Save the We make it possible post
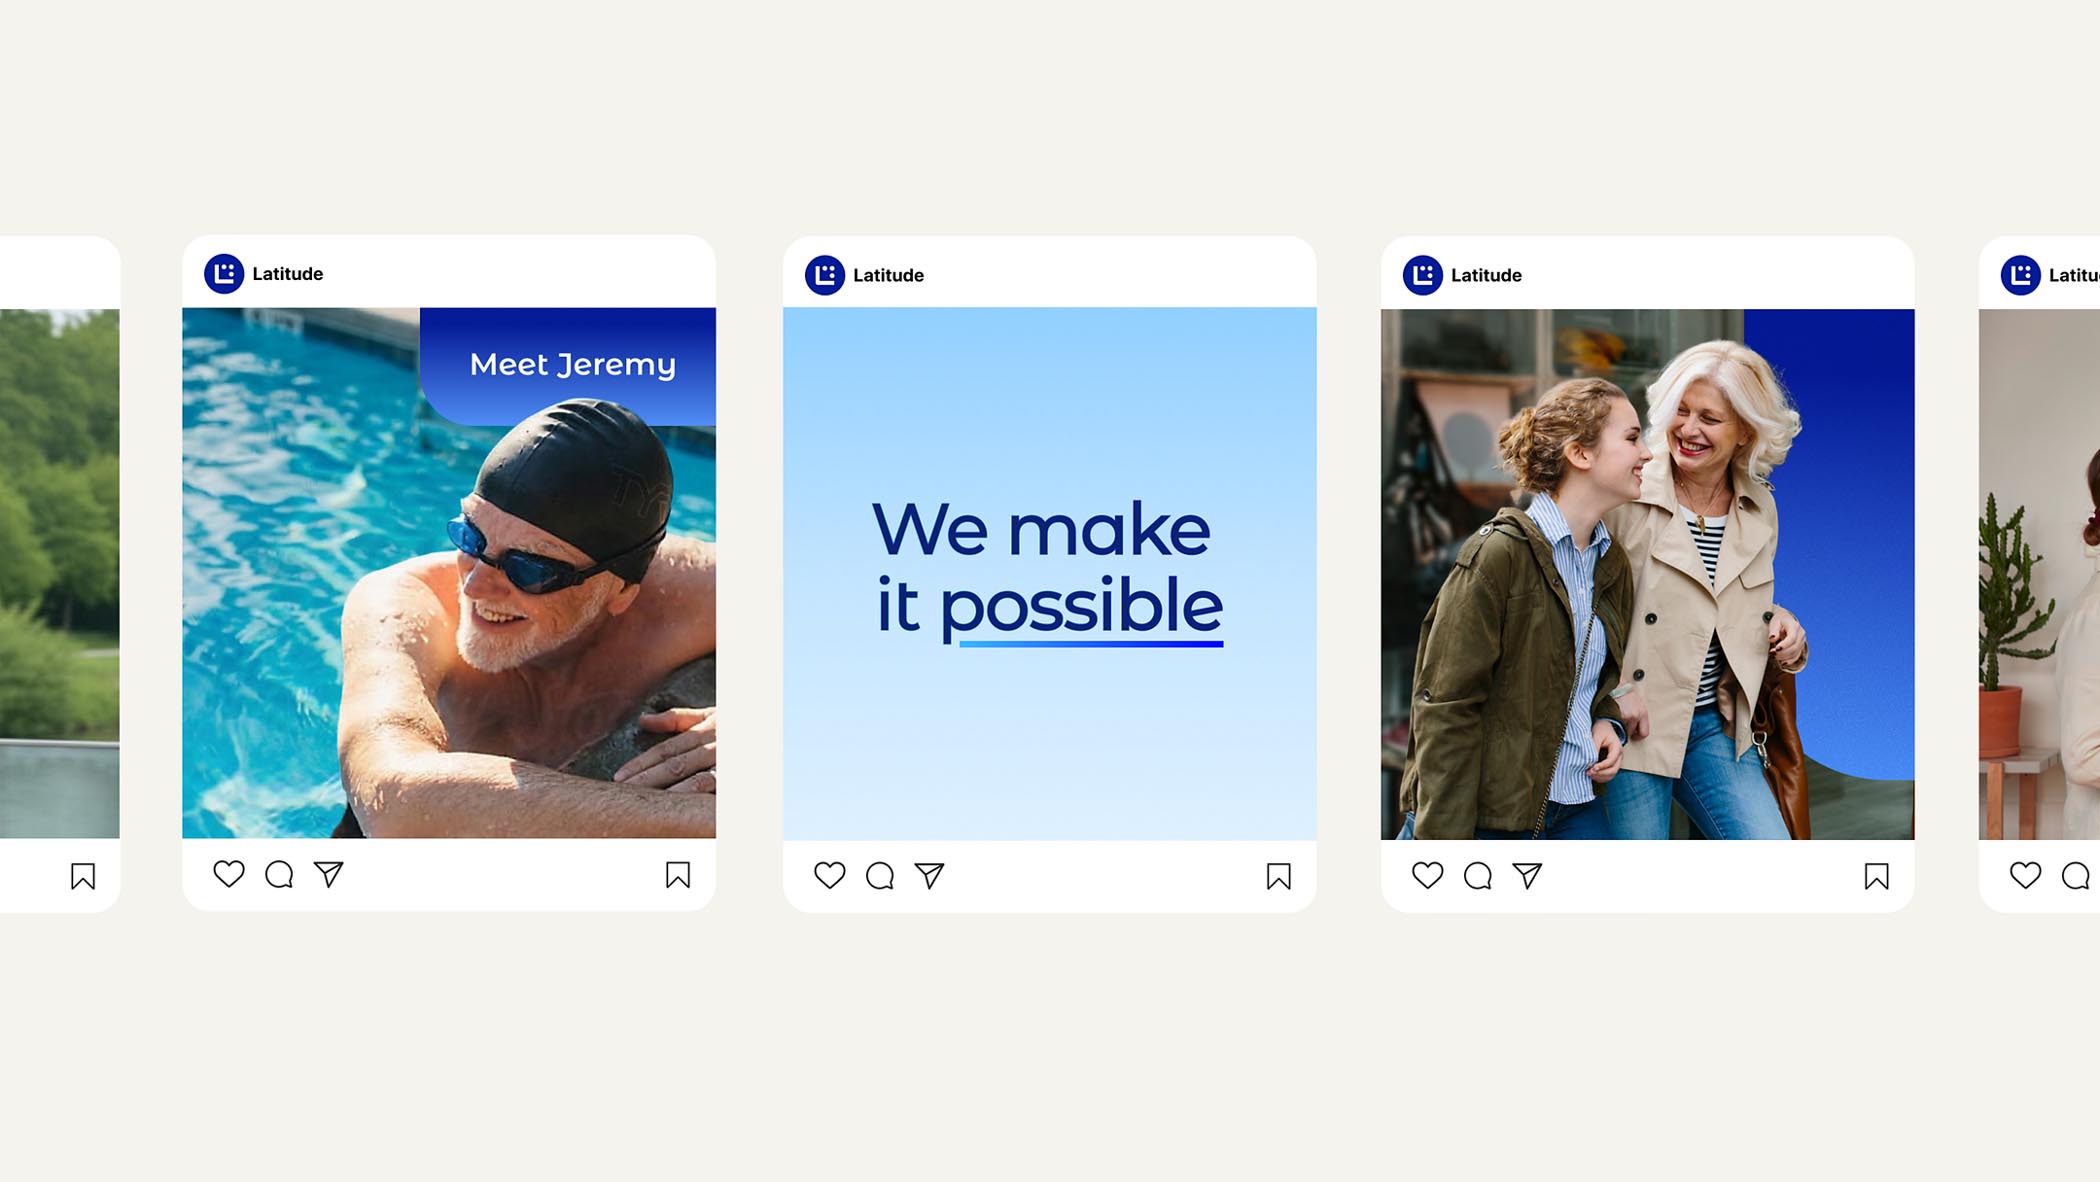This screenshot has height=1182, width=2100. click(x=1279, y=876)
